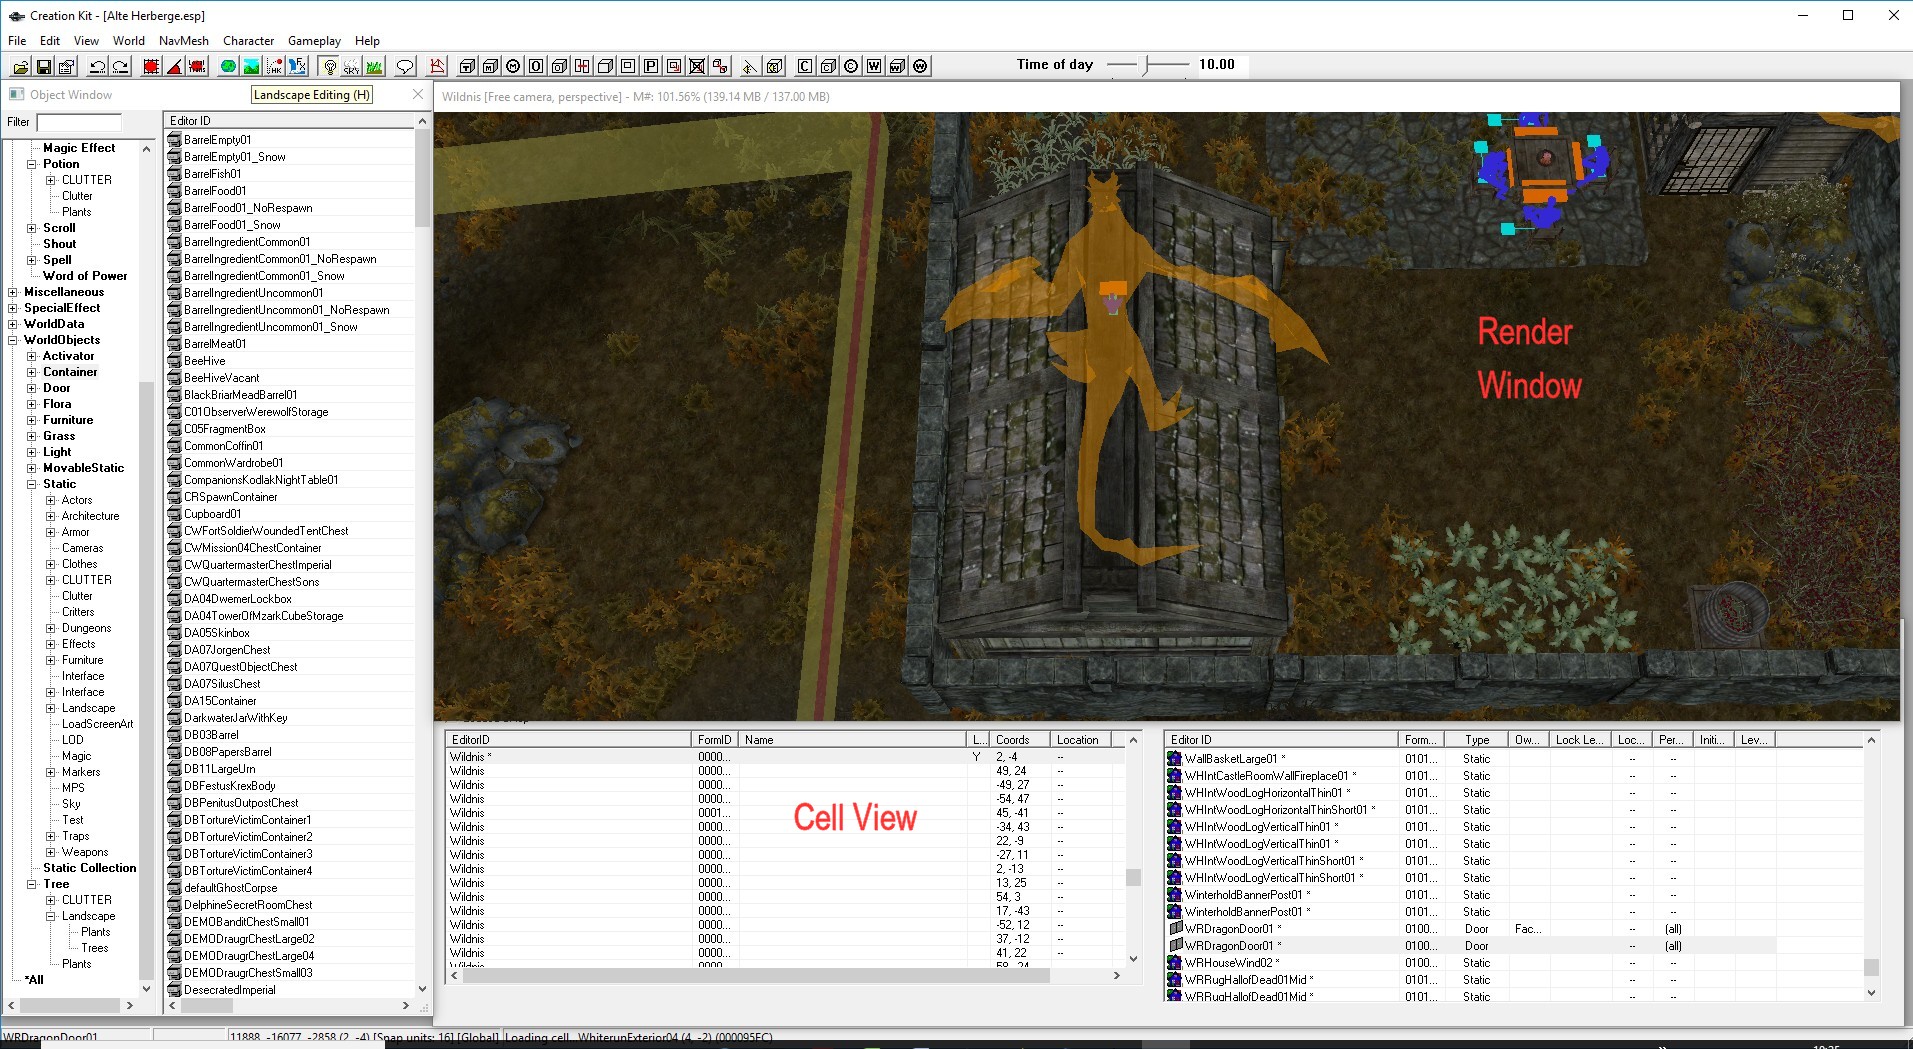The width and height of the screenshot is (1913, 1049).
Task: Open the Landscape Editing tool
Action: point(251,67)
